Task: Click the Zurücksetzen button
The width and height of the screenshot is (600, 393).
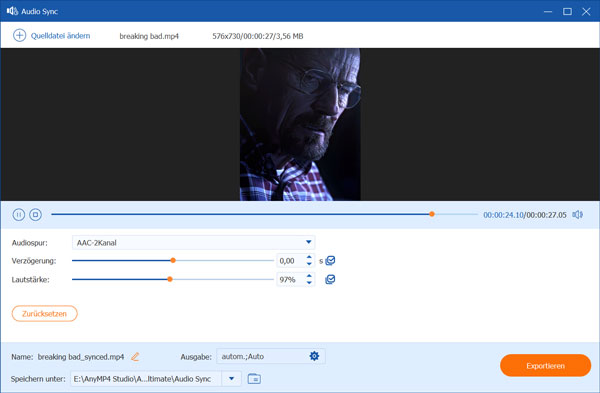Action: click(x=44, y=313)
